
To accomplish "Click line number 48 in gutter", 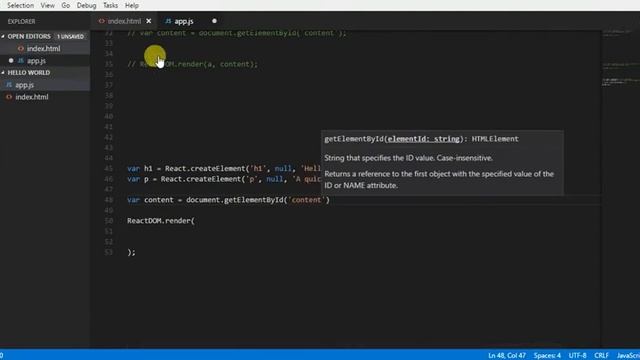I will coord(109,200).
